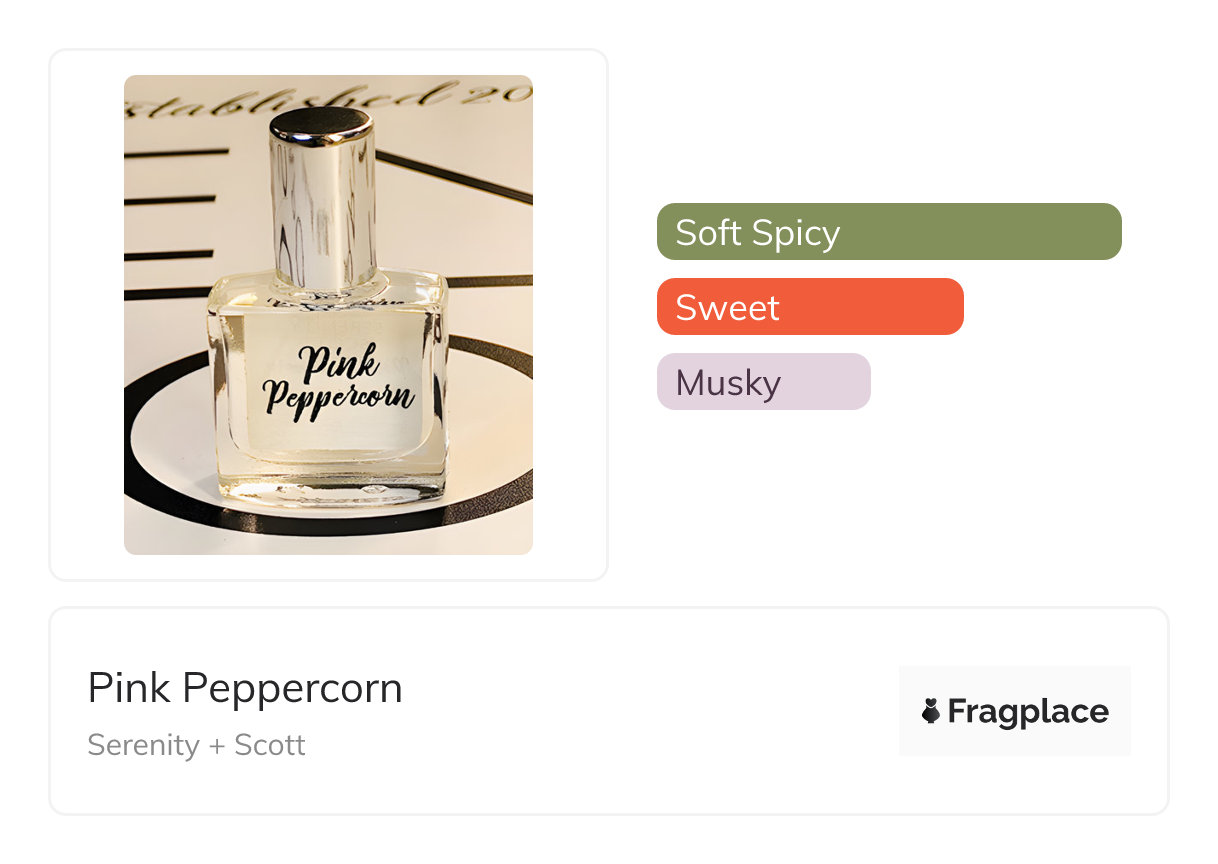Click the "Sweet" text label
The image size is (1218, 864).
[x=727, y=307]
